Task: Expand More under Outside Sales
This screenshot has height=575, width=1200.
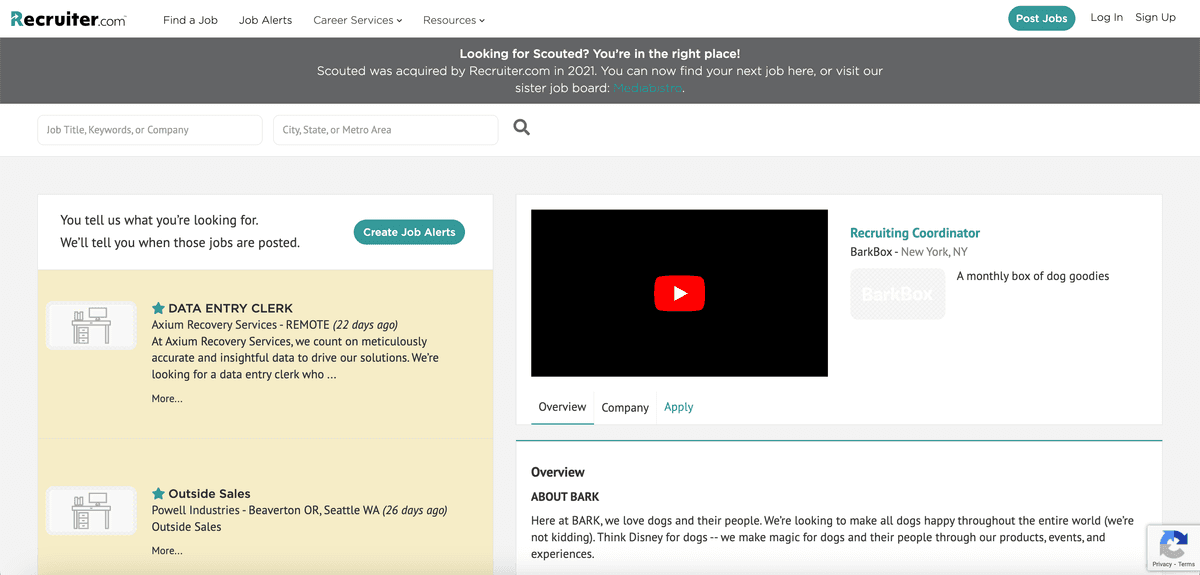Action: pyautogui.click(x=167, y=551)
